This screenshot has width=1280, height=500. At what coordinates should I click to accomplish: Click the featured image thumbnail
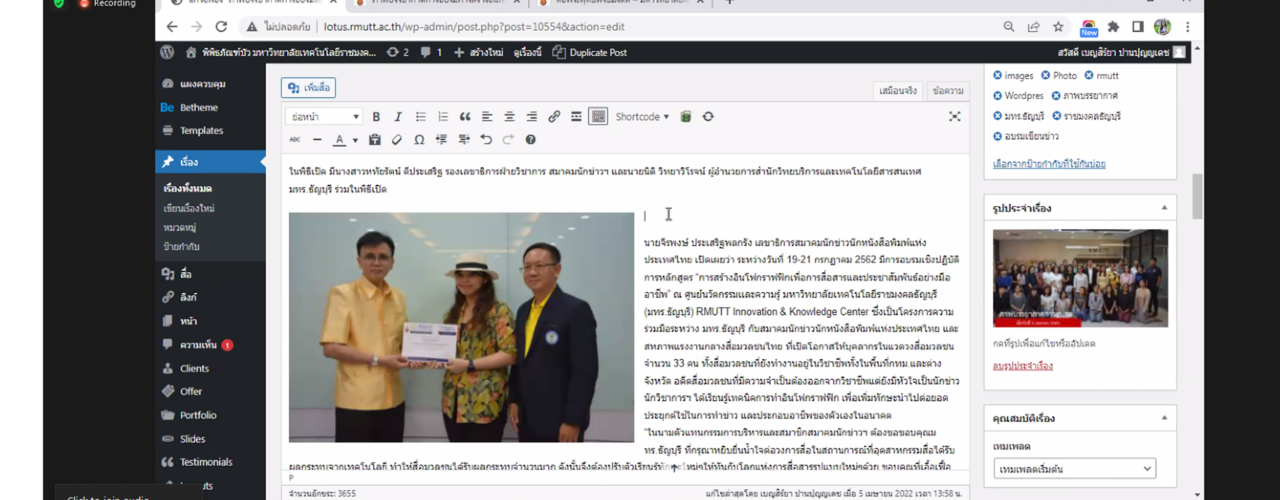(x=1080, y=279)
